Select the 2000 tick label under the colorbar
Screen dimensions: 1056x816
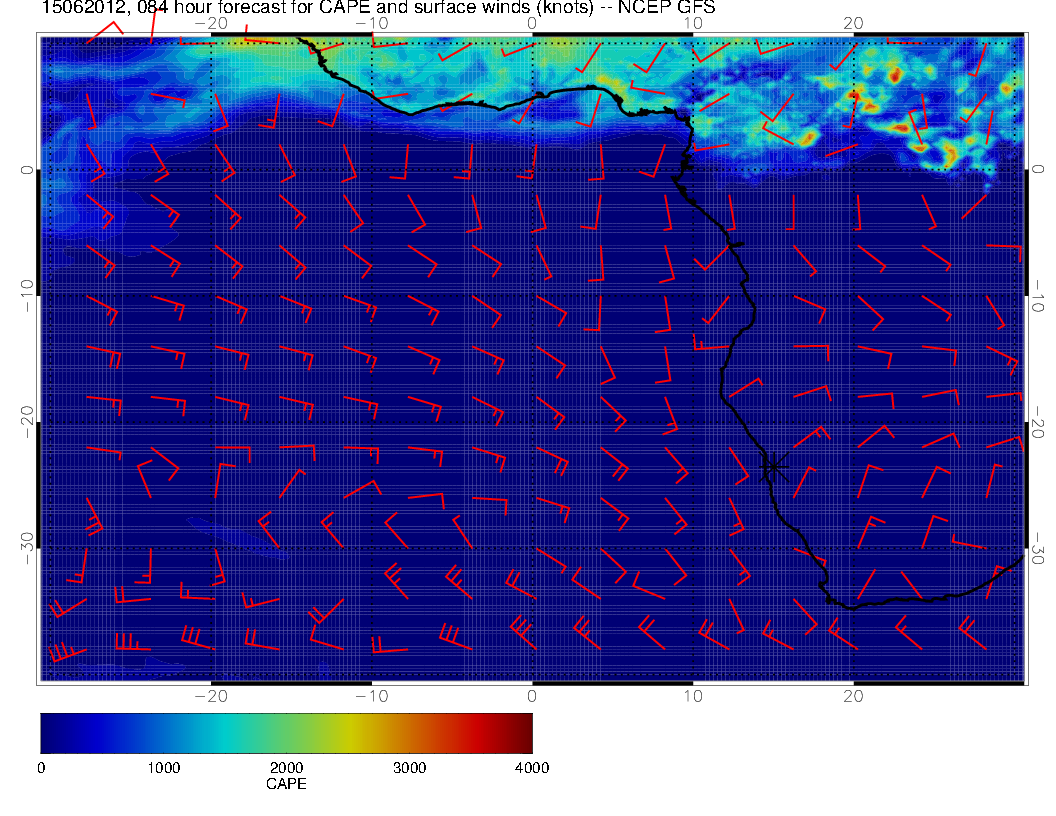[286, 767]
